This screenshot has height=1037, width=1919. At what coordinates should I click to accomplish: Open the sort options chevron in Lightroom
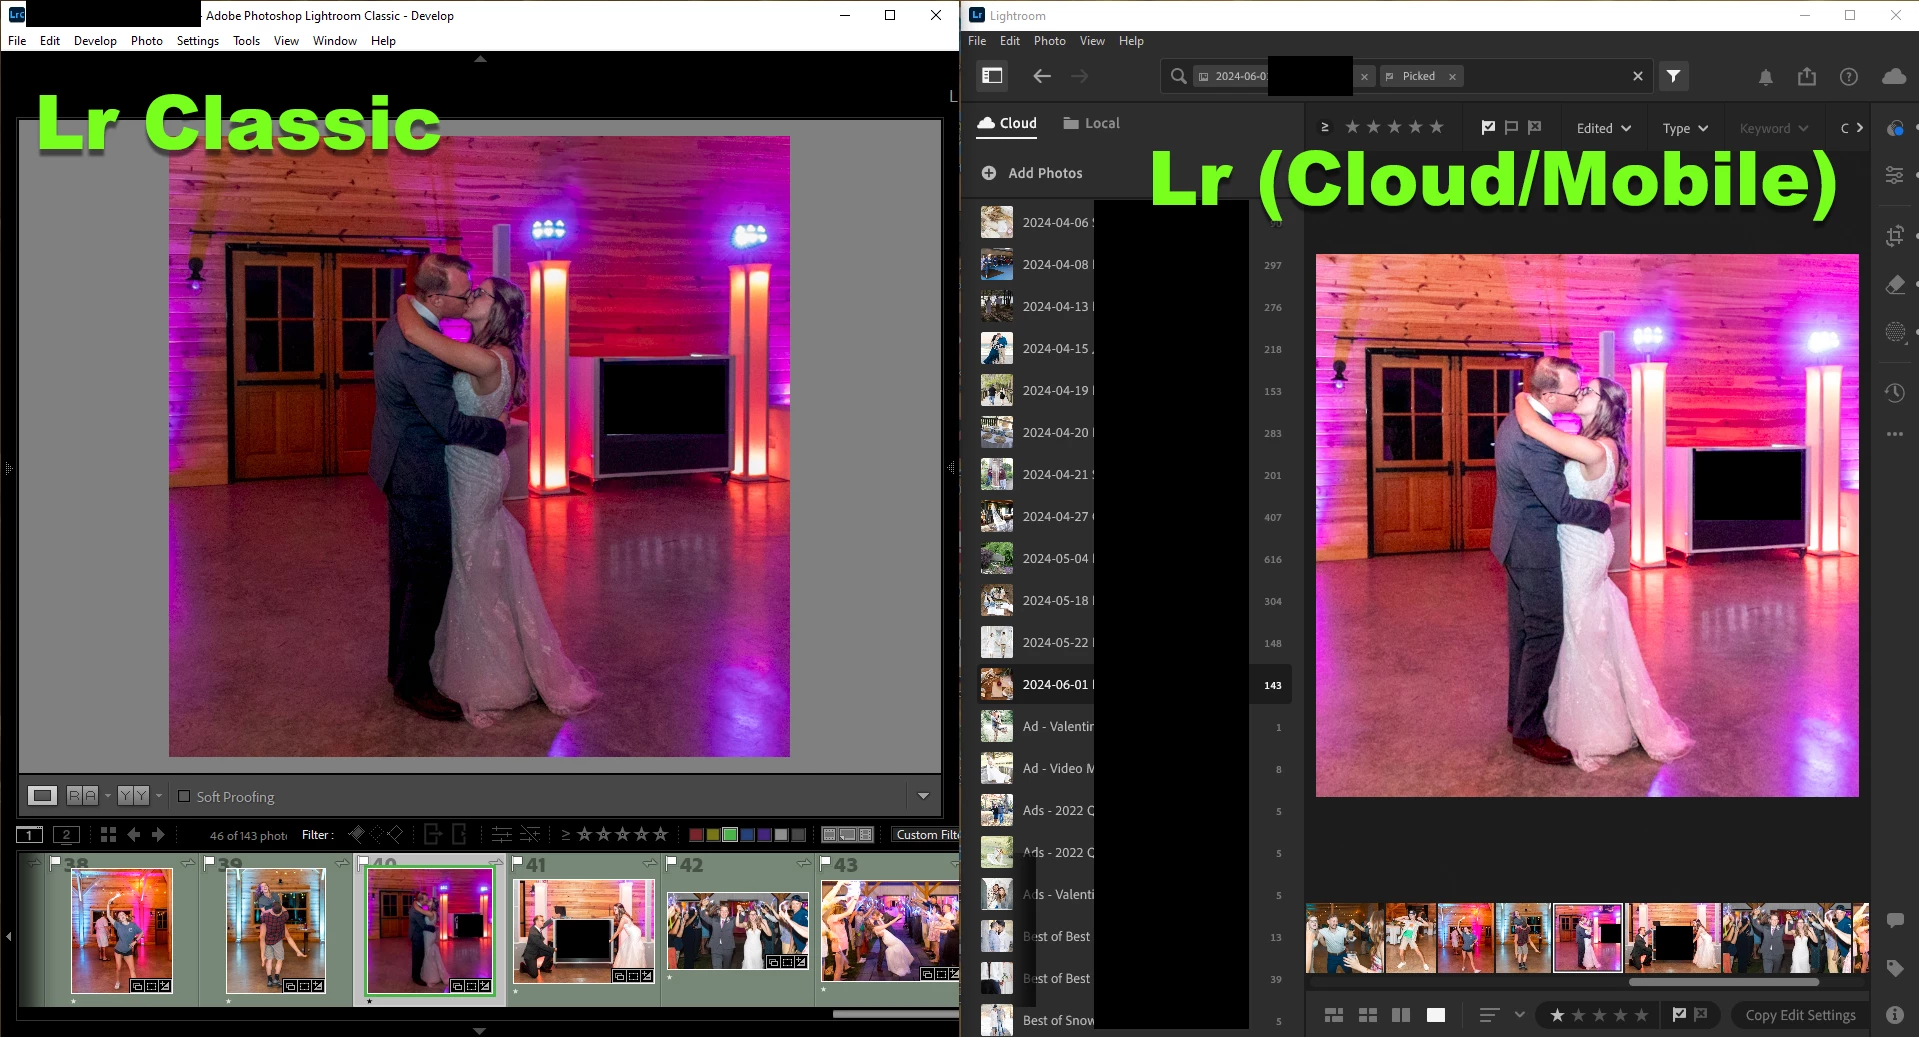1519,1014
